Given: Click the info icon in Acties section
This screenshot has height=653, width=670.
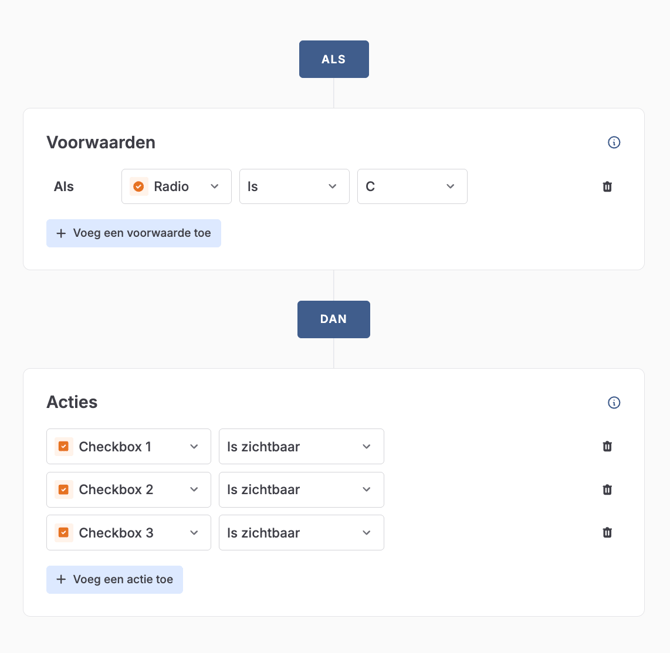Looking at the screenshot, I should point(614,402).
